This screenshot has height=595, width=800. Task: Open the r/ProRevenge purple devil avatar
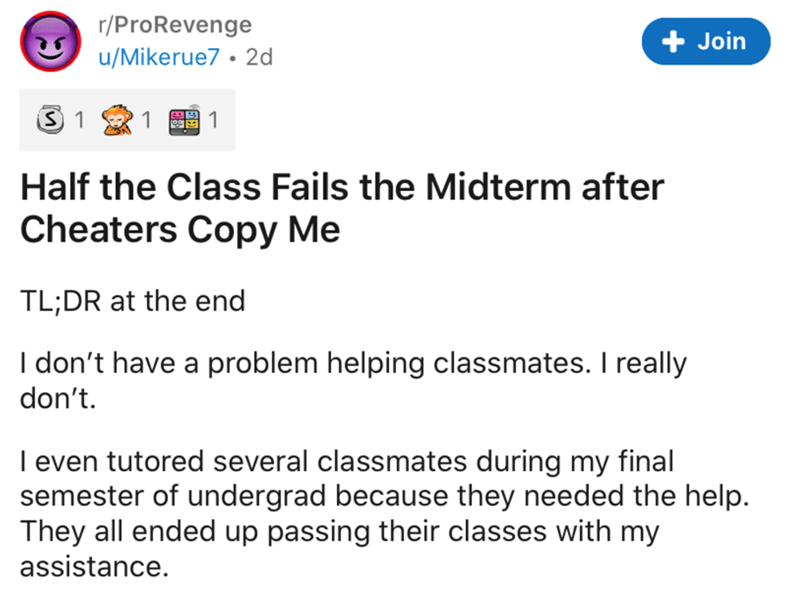click(51, 41)
